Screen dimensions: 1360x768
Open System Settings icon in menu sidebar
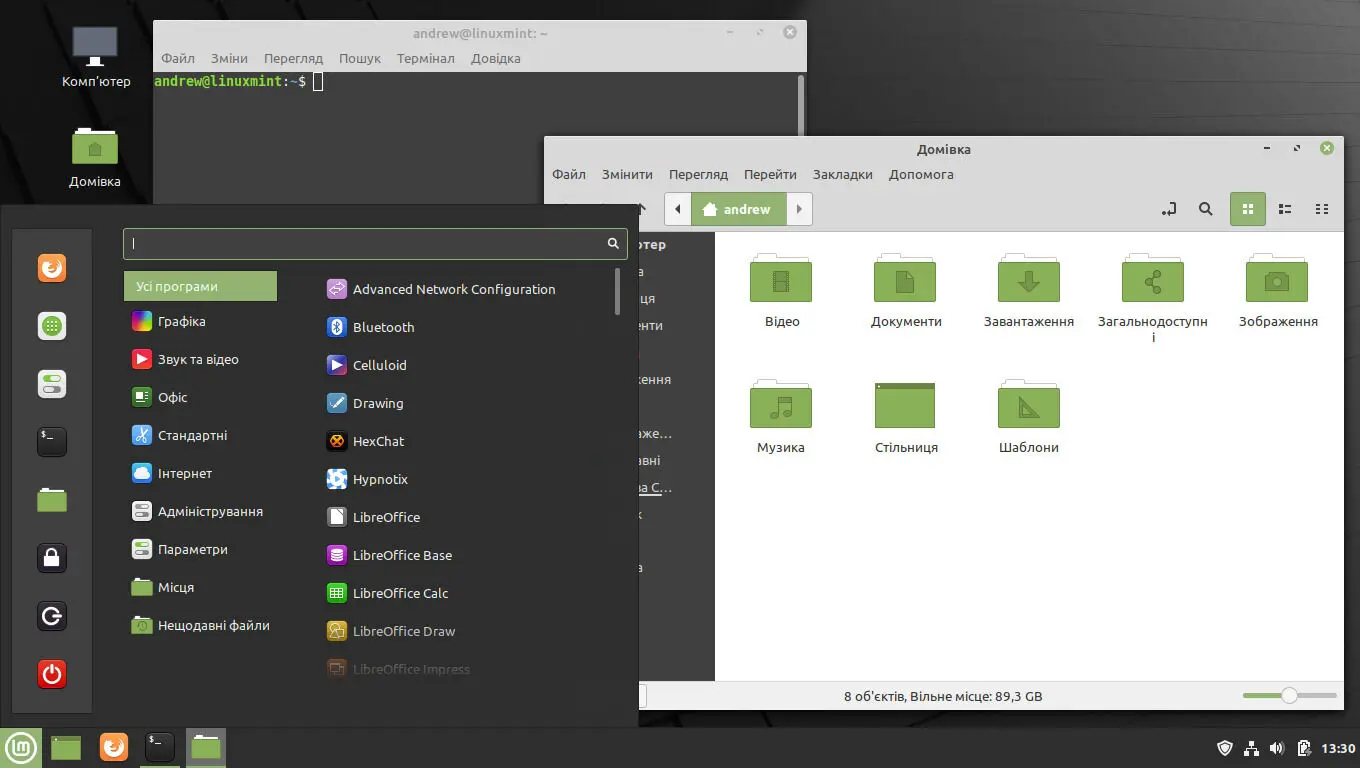pos(52,384)
